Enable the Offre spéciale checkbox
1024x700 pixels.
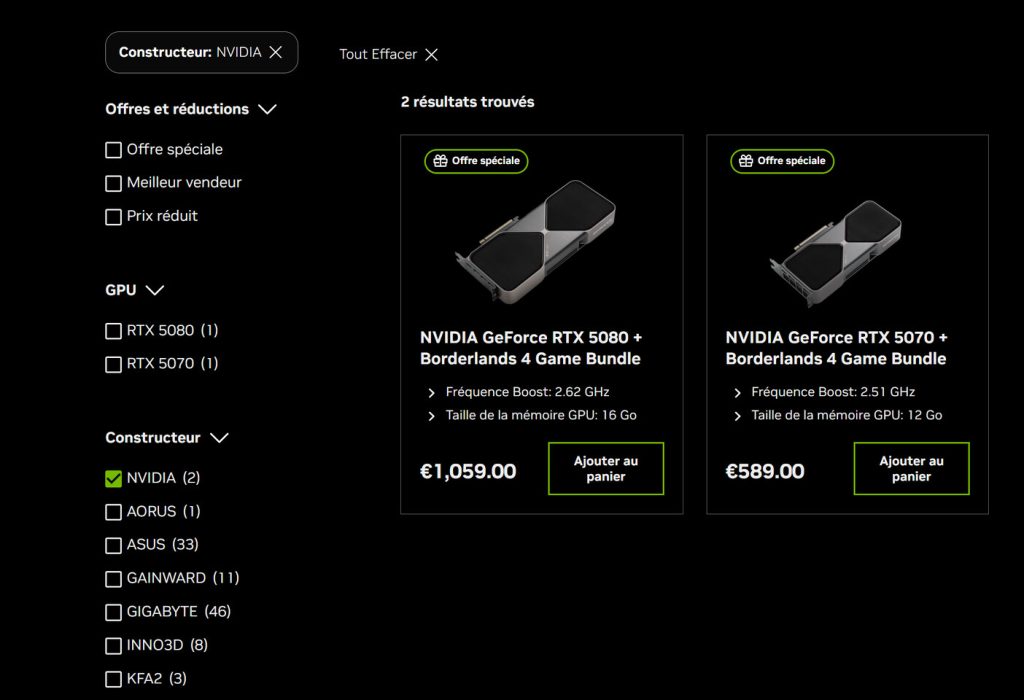pos(113,150)
